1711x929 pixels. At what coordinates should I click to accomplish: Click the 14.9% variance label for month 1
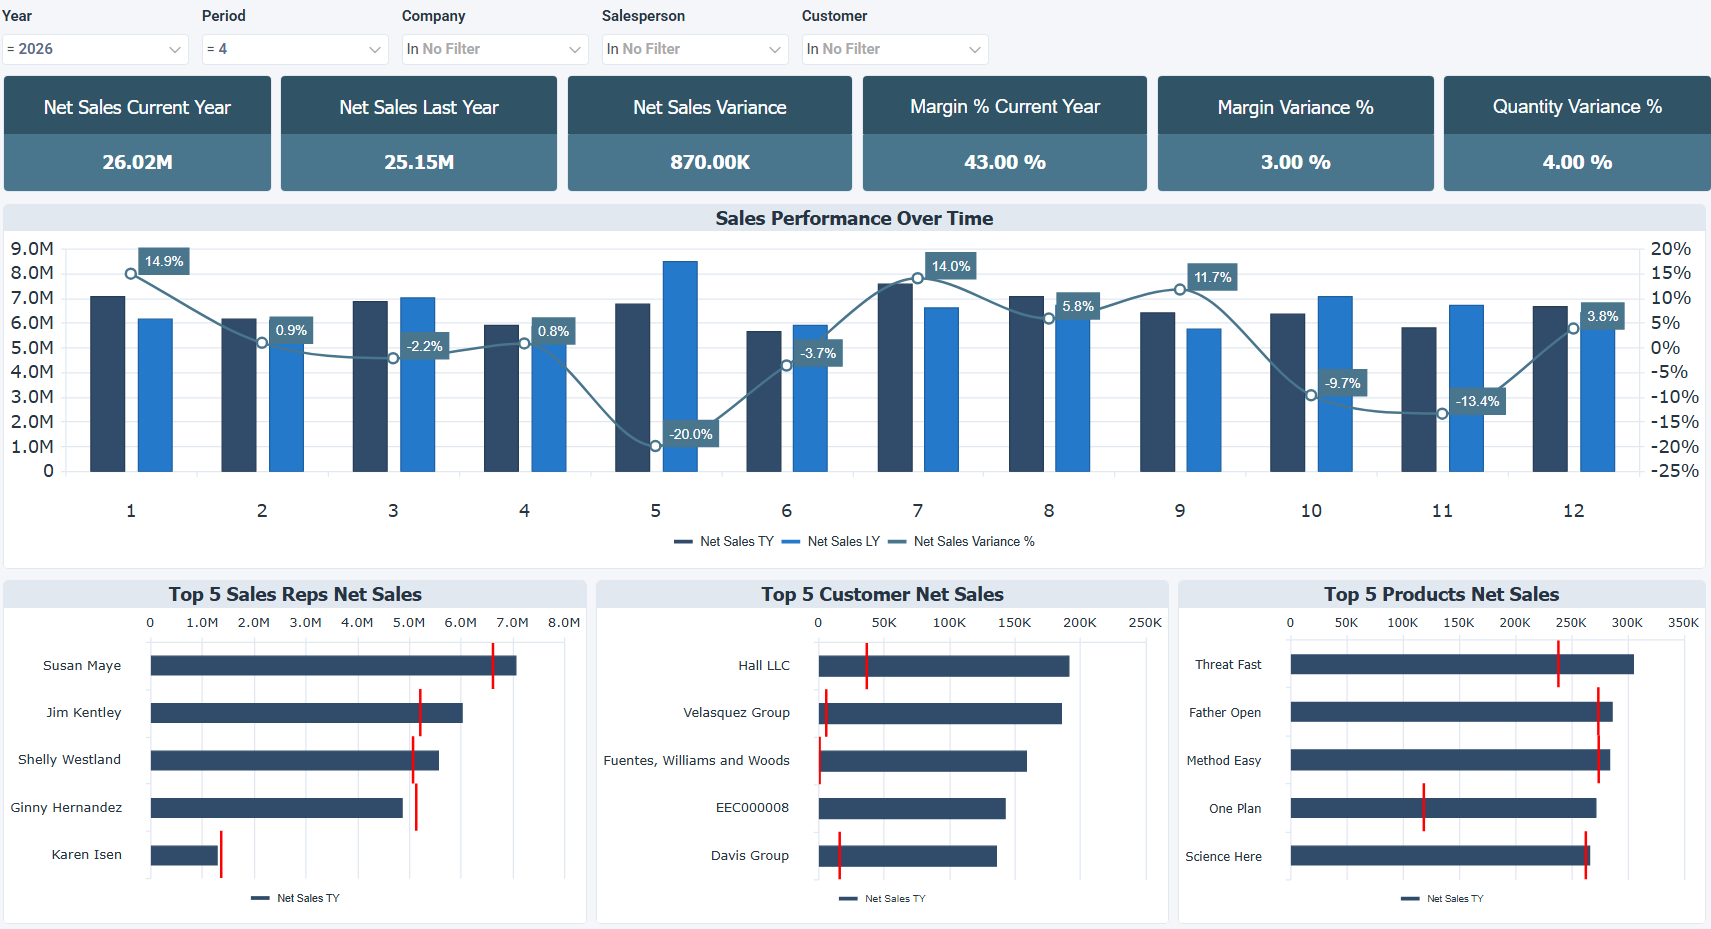(x=164, y=261)
